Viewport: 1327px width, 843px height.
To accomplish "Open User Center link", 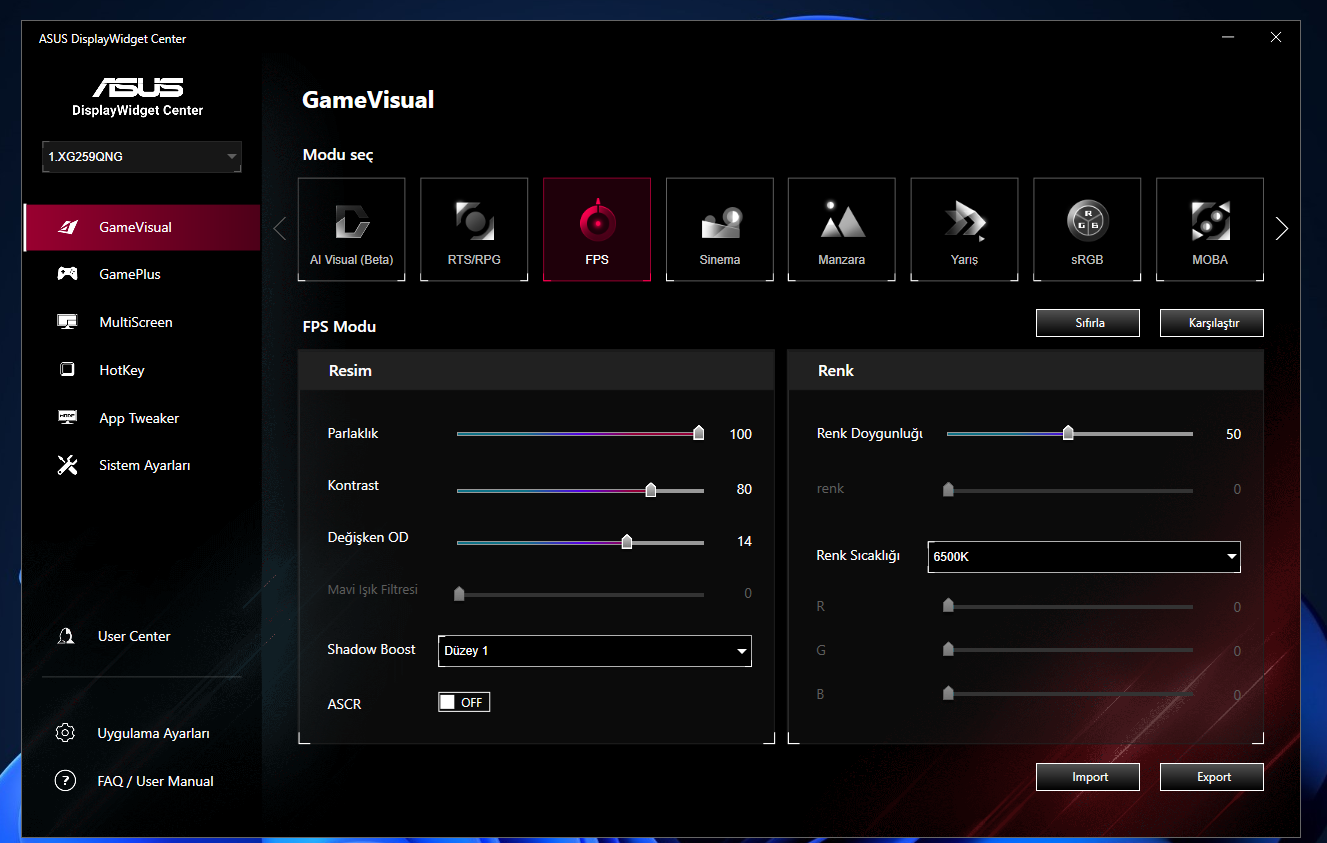I will pyautogui.click(x=134, y=636).
